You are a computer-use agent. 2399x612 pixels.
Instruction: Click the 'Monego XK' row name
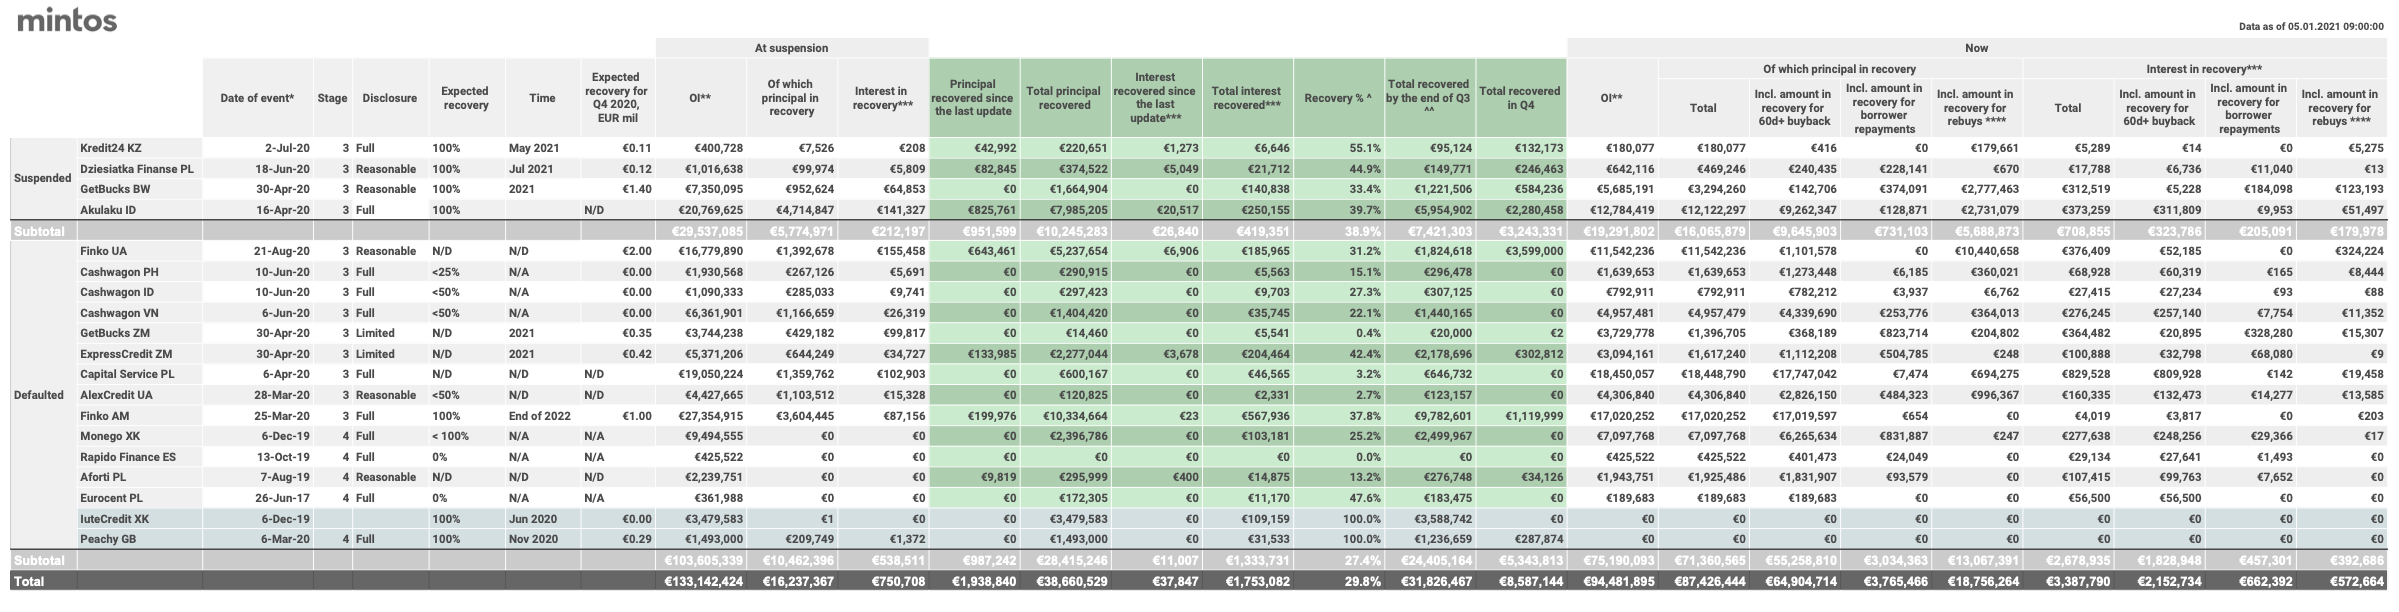pos(110,436)
